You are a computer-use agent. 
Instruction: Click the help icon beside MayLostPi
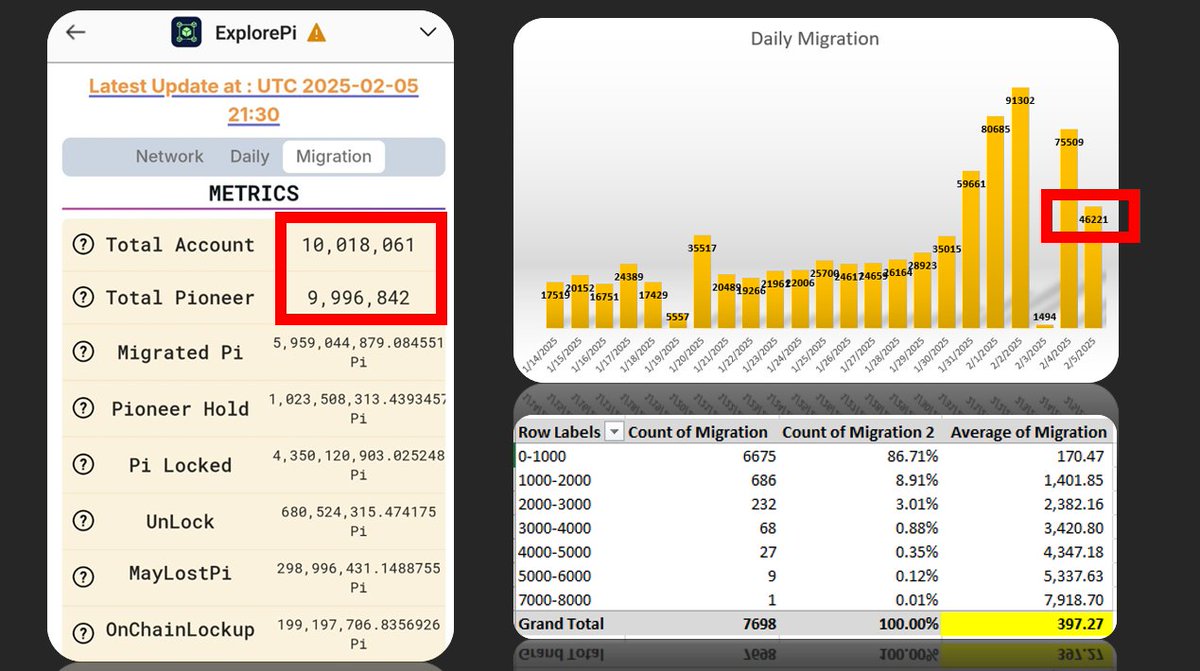pyautogui.click(x=81, y=577)
